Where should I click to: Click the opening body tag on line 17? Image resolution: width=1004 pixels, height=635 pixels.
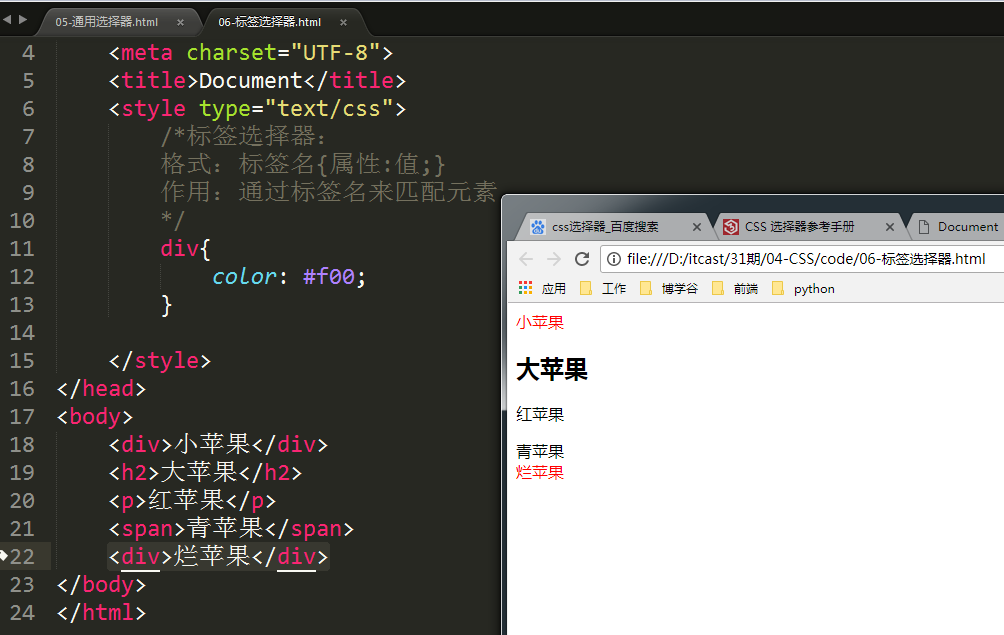(x=95, y=417)
